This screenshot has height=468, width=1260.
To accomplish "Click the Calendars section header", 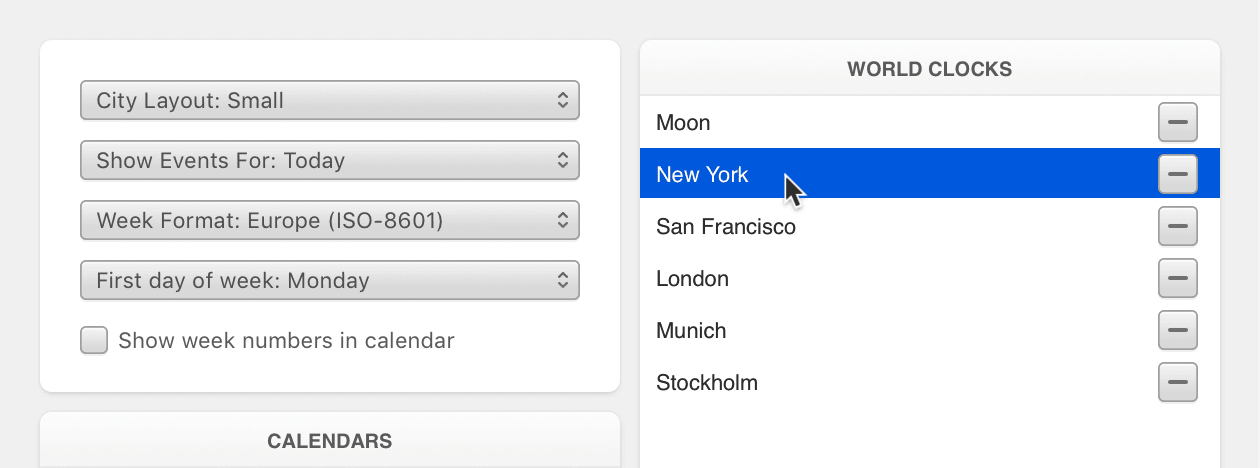I will click(330, 440).
